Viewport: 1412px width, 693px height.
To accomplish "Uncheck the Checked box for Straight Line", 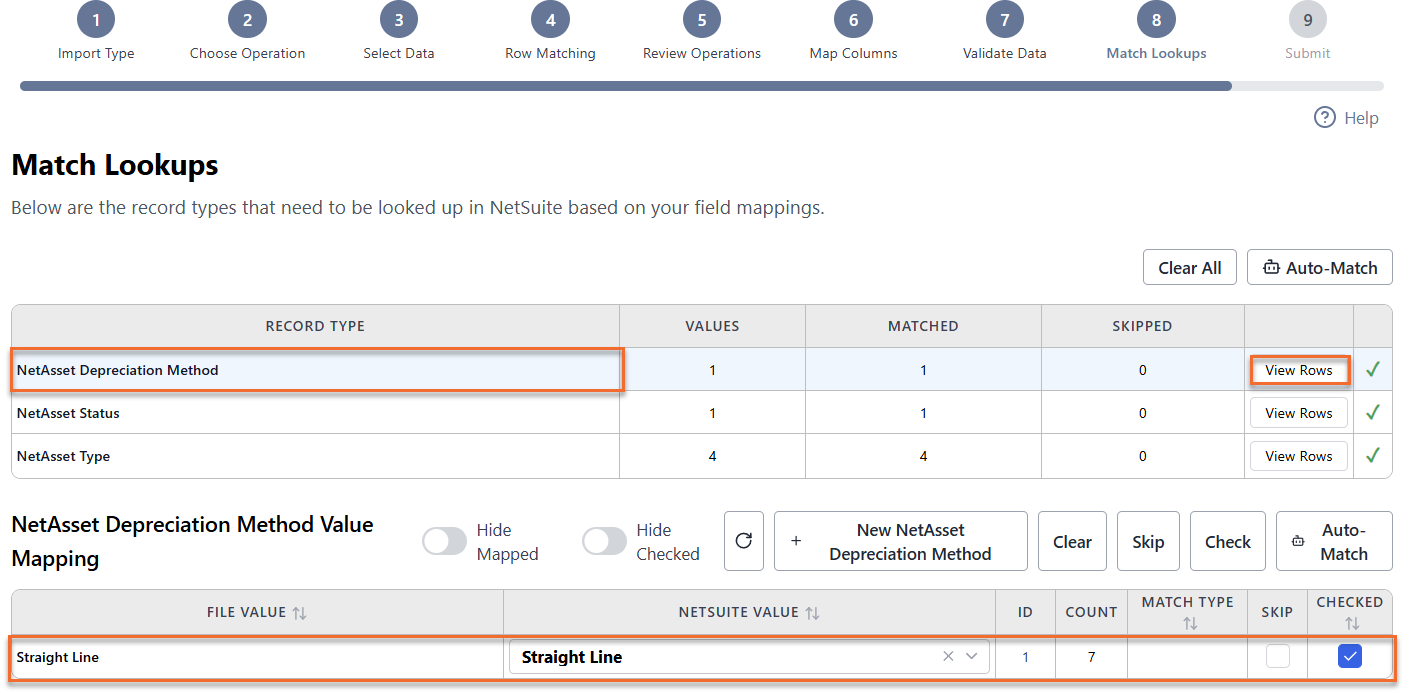I will (x=1350, y=656).
